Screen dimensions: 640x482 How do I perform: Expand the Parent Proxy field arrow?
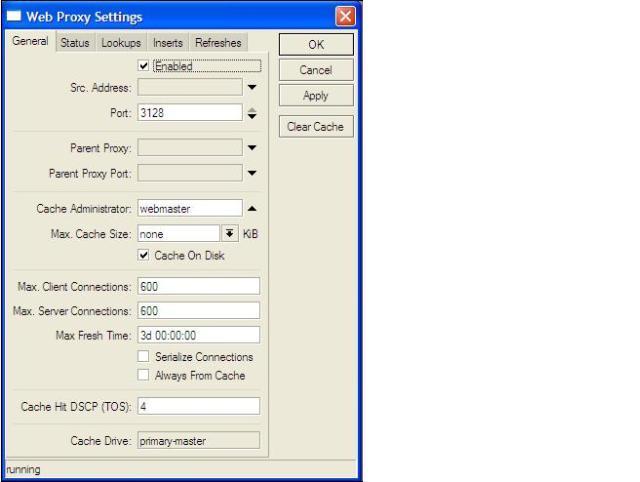pyautogui.click(x=252, y=148)
